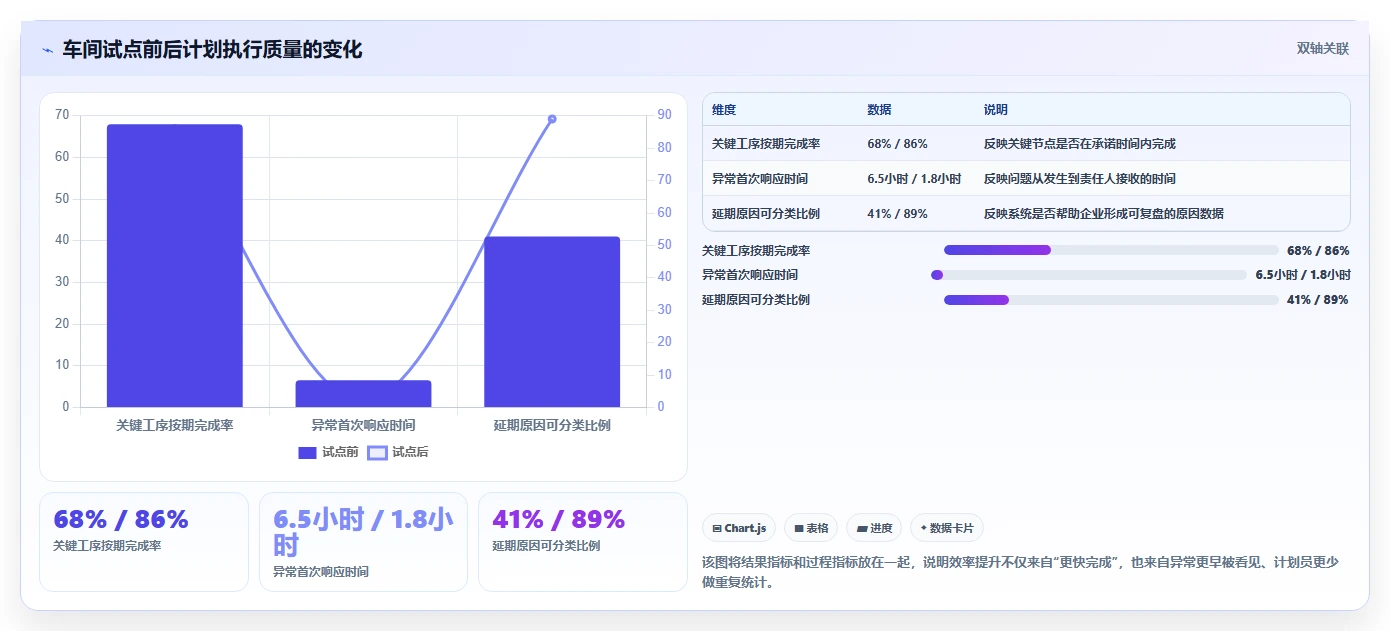
Task: Click the 维度 column header
Action: 724,110
